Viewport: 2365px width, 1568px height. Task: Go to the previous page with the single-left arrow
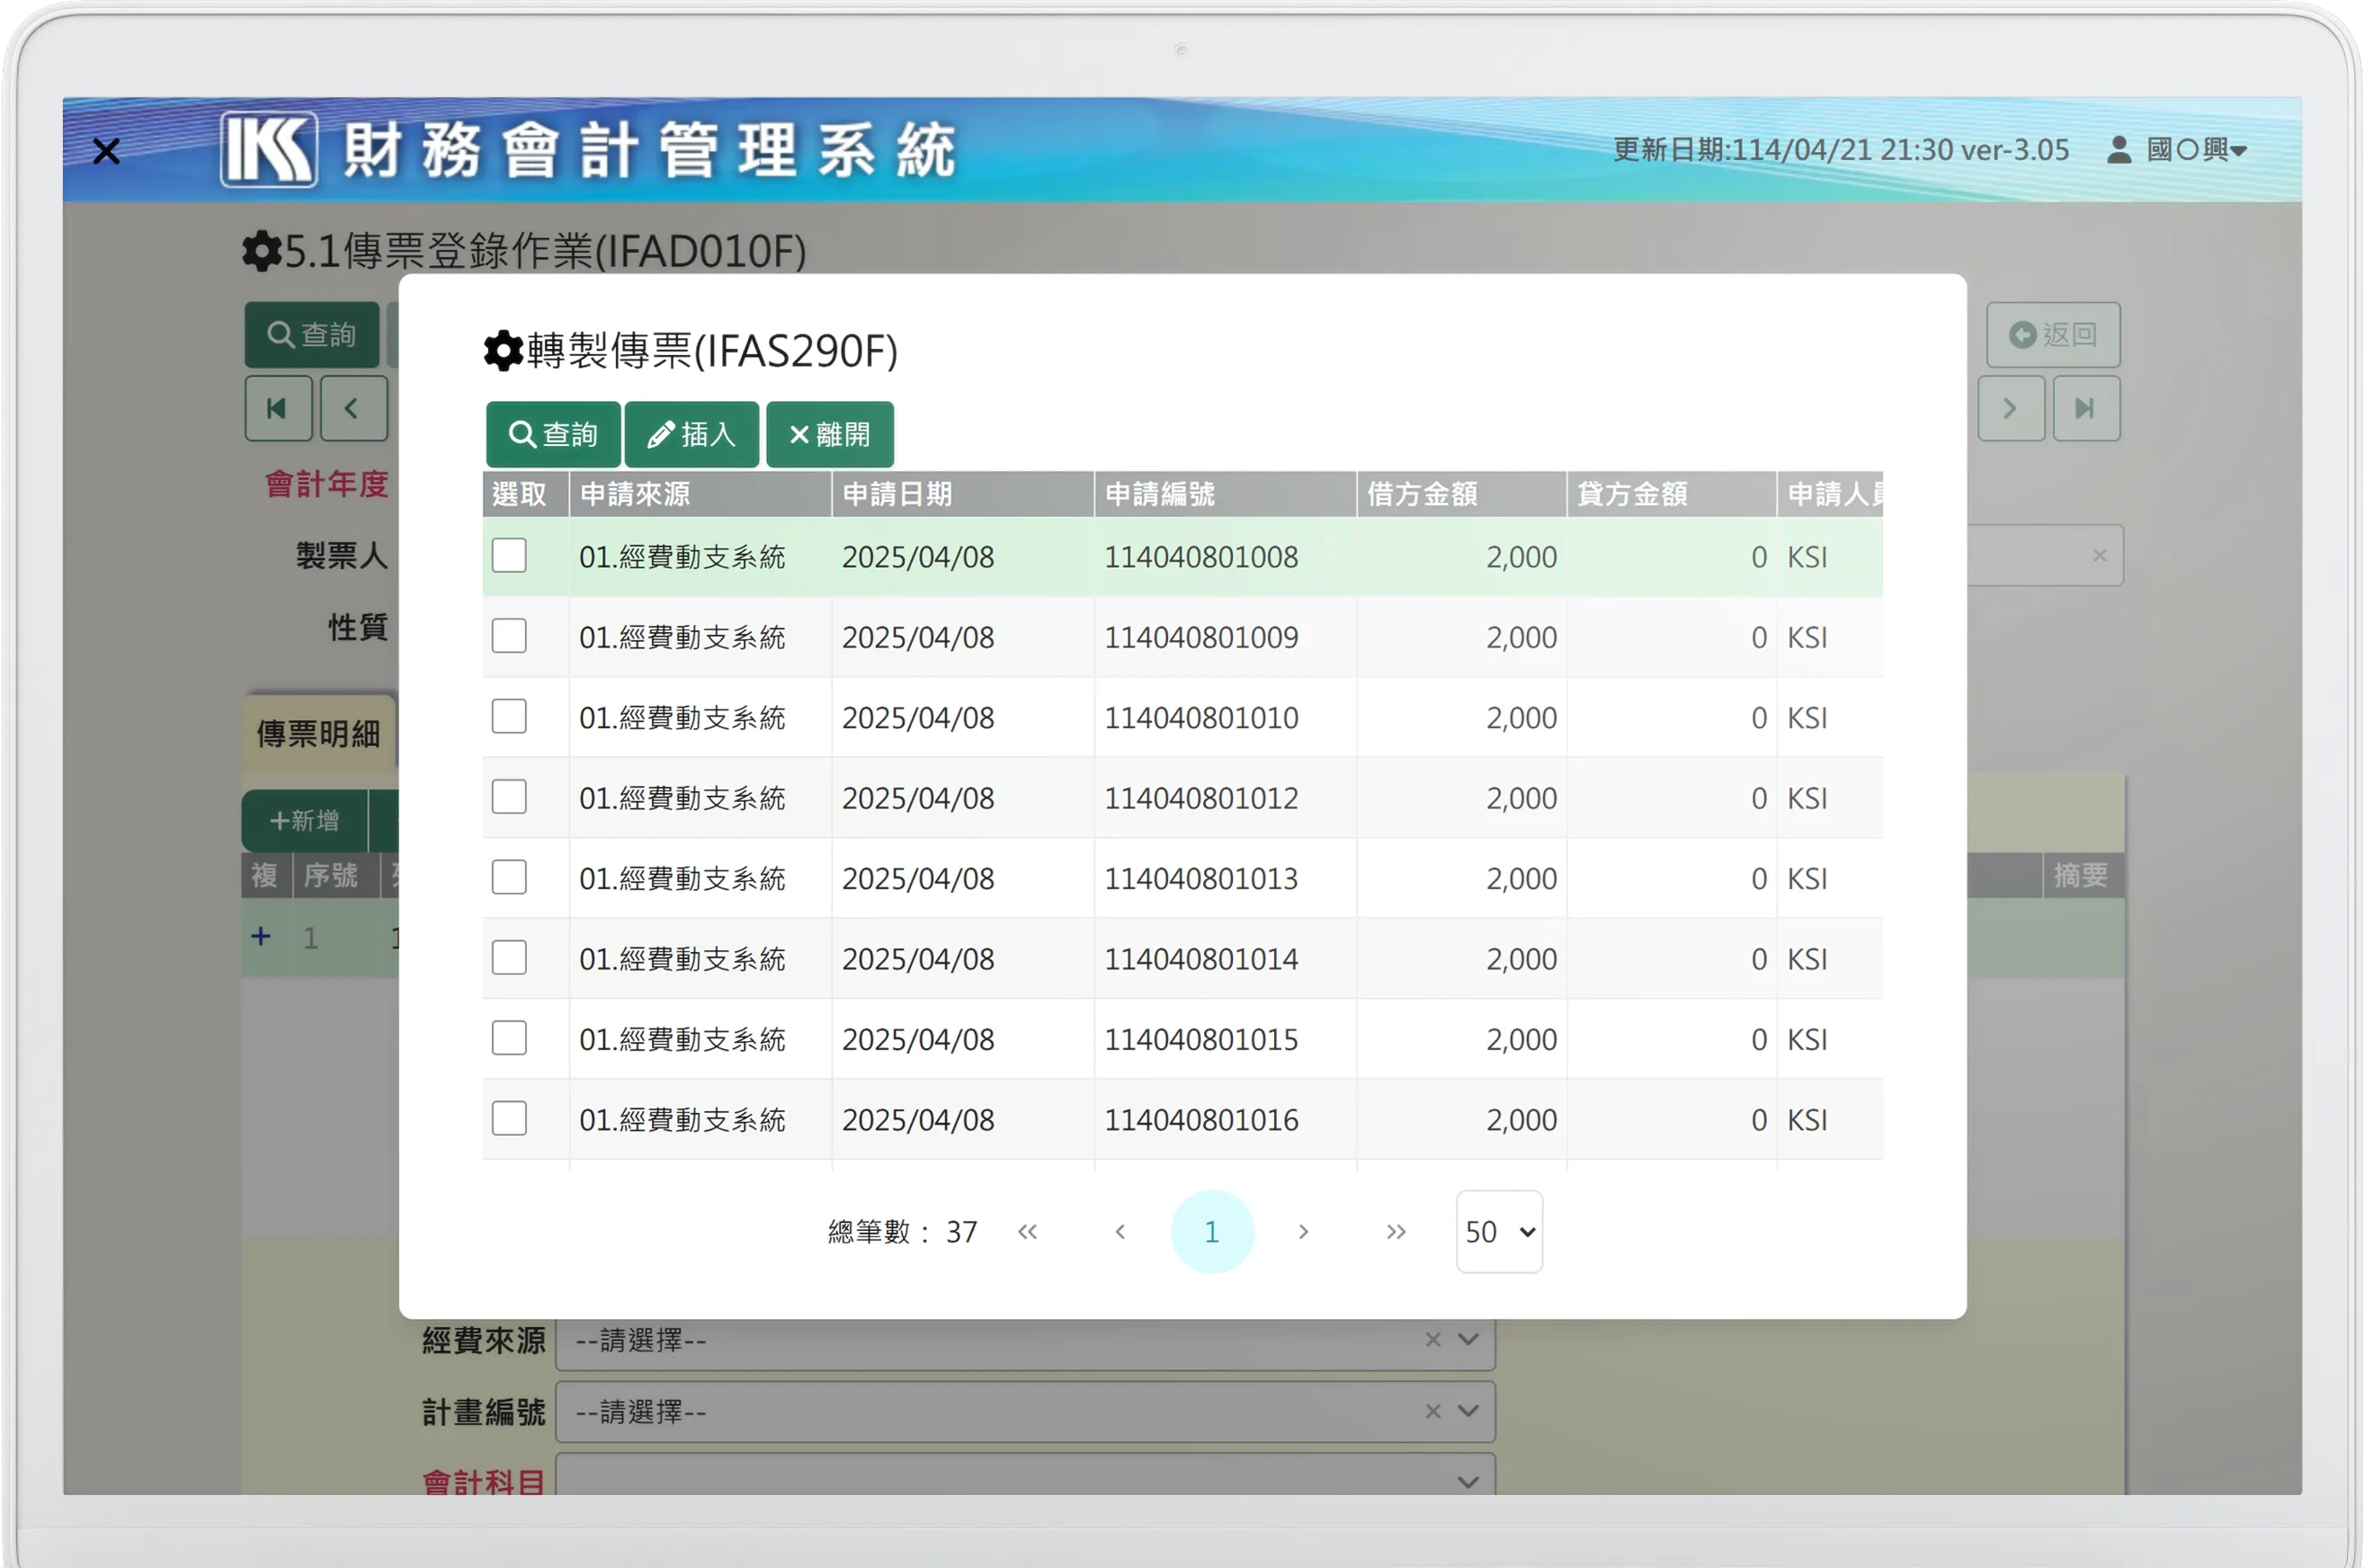point(1120,1232)
